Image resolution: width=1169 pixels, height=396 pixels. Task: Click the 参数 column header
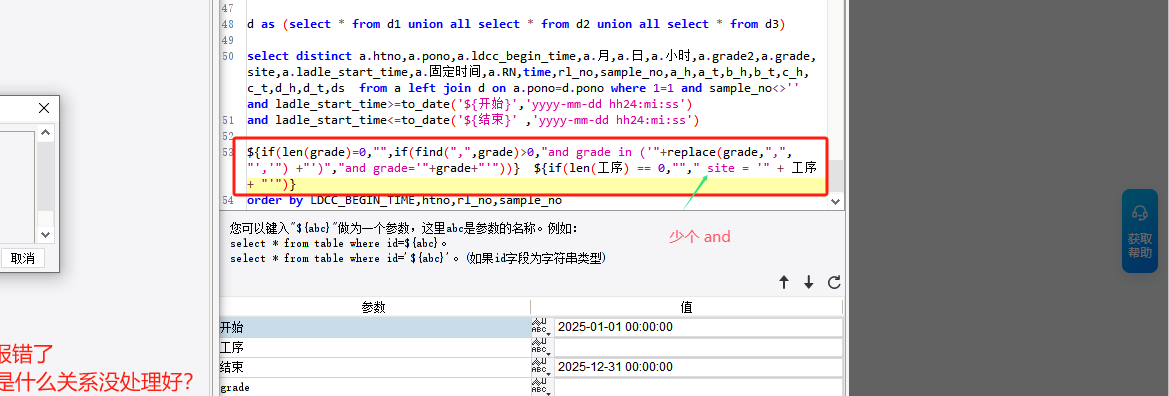point(374,307)
